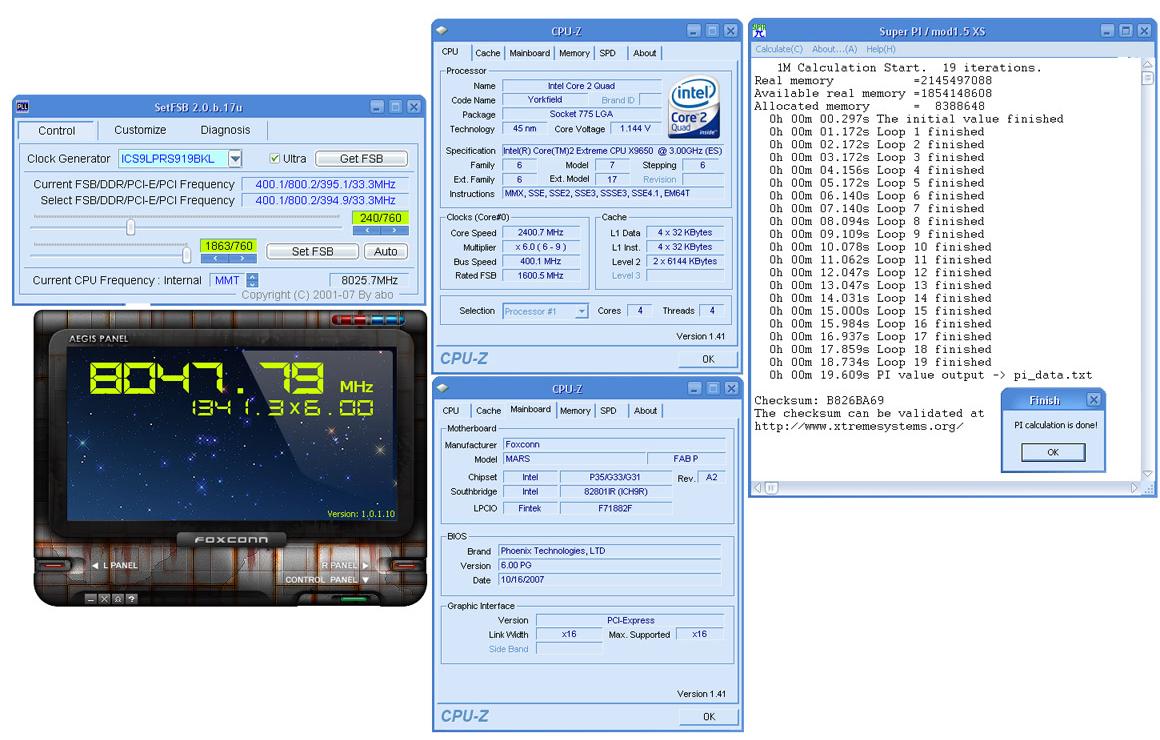Viewport: 1160px width, 740px height.
Task: Click the lower CPU-Z Mainboard window title icon
Action: [442, 388]
